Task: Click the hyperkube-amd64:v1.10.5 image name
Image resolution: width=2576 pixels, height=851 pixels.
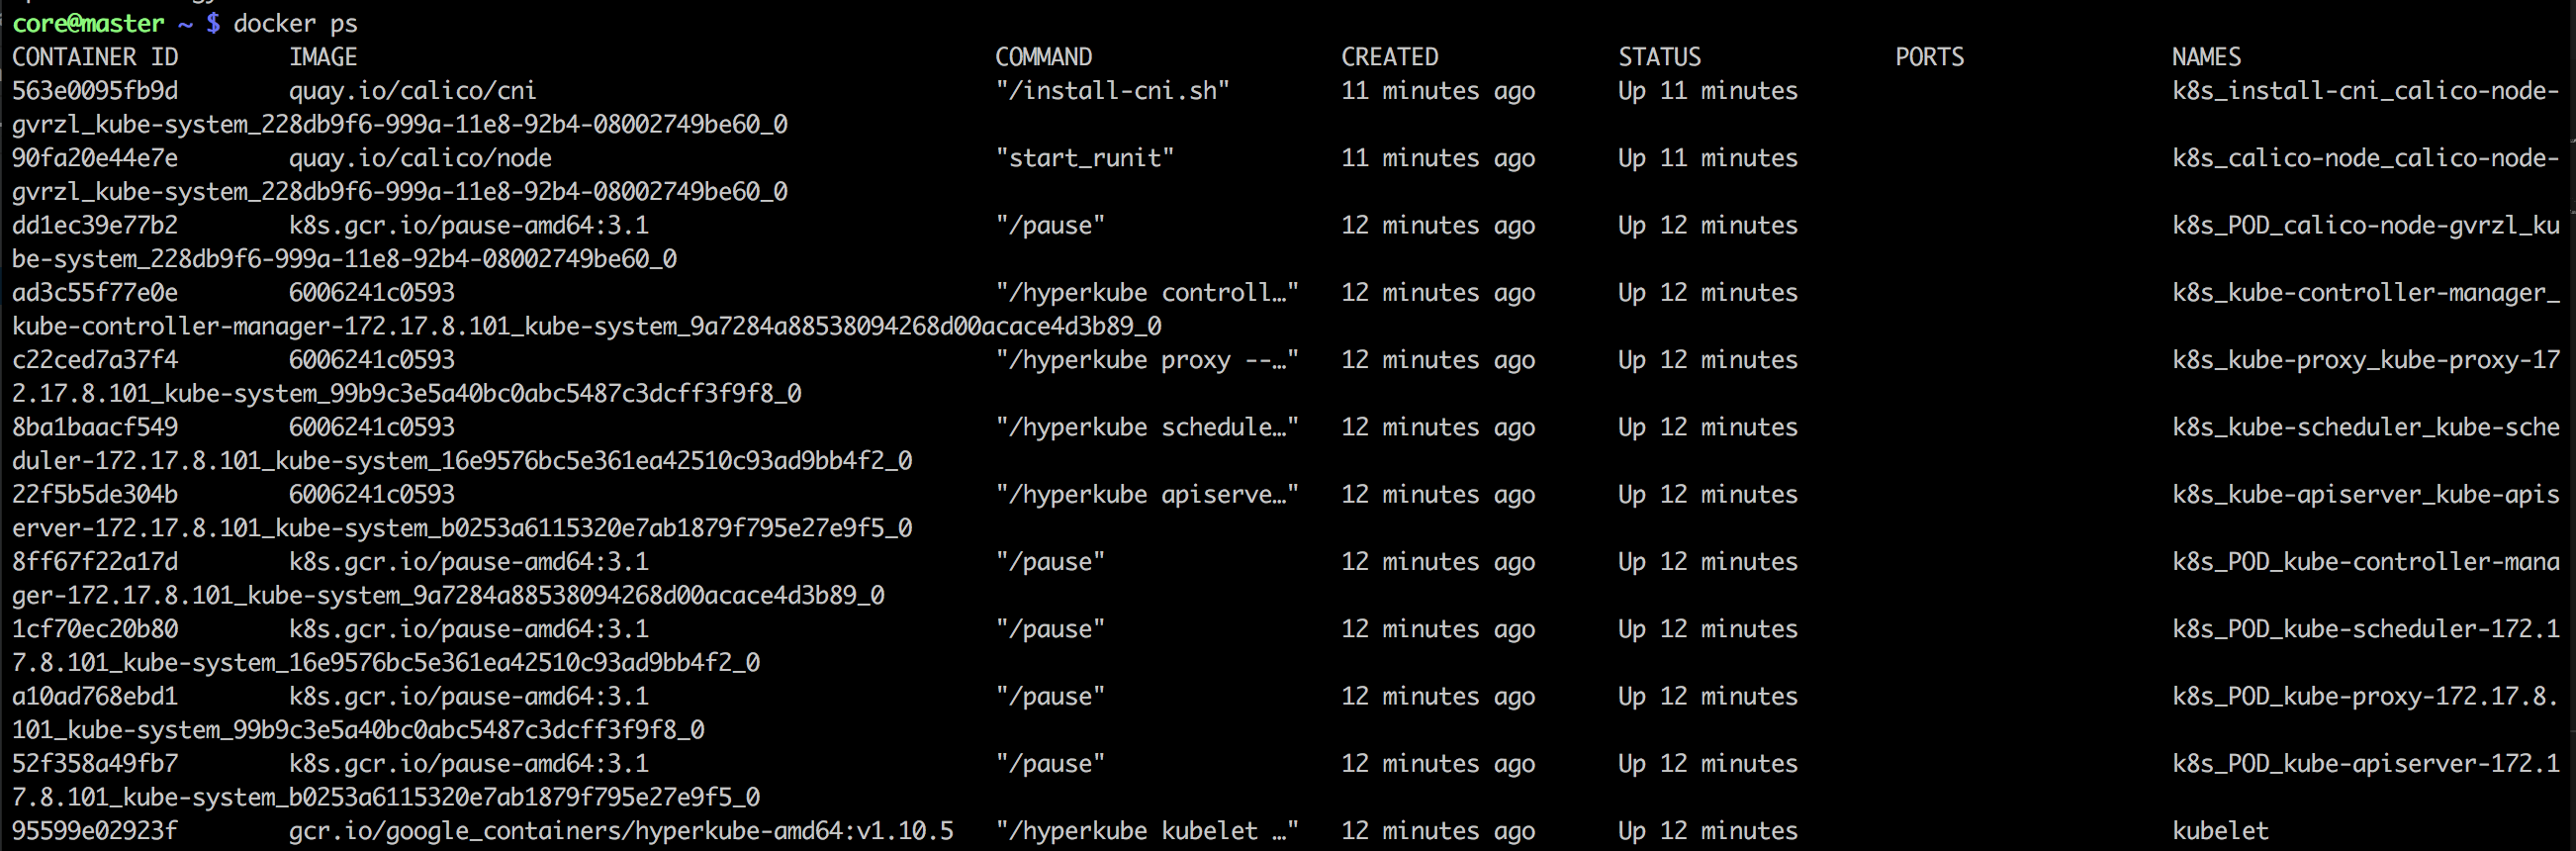Action: click(x=621, y=831)
